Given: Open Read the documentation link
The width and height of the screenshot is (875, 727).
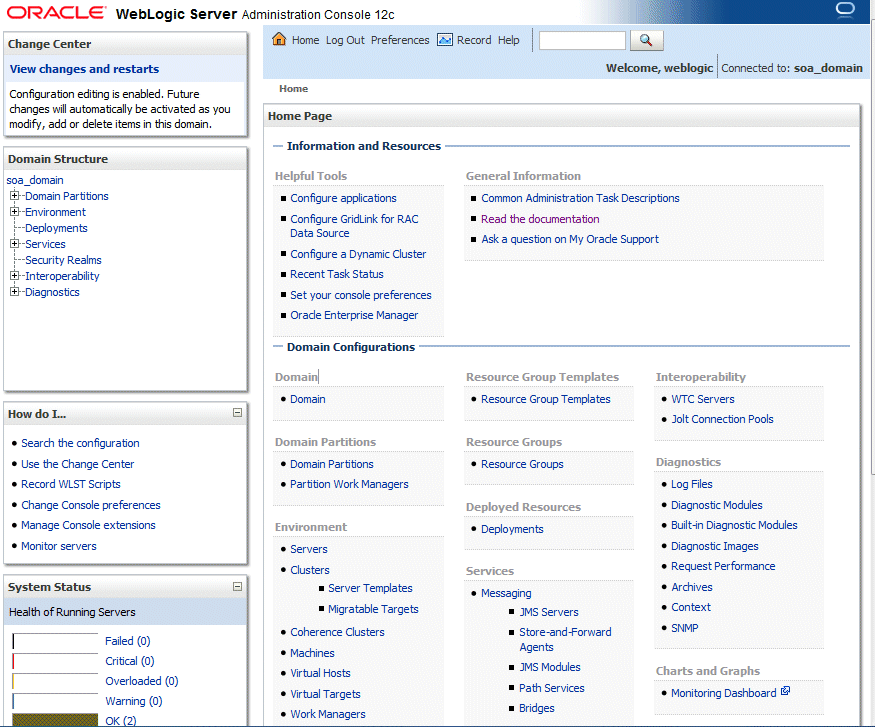Looking at the screenshot, I should tap(540, 219).
